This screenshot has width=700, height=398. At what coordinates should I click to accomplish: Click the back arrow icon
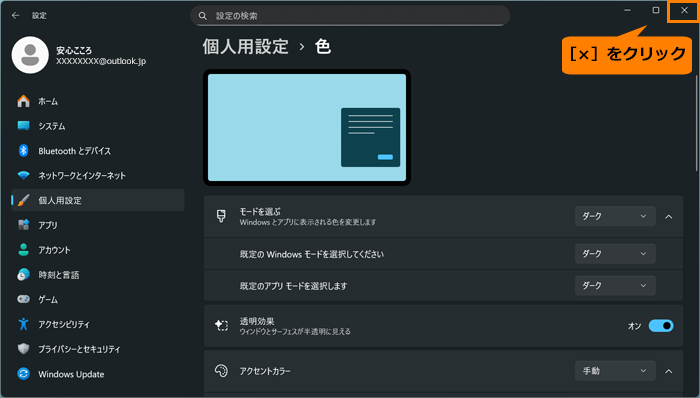click(16, 16)
